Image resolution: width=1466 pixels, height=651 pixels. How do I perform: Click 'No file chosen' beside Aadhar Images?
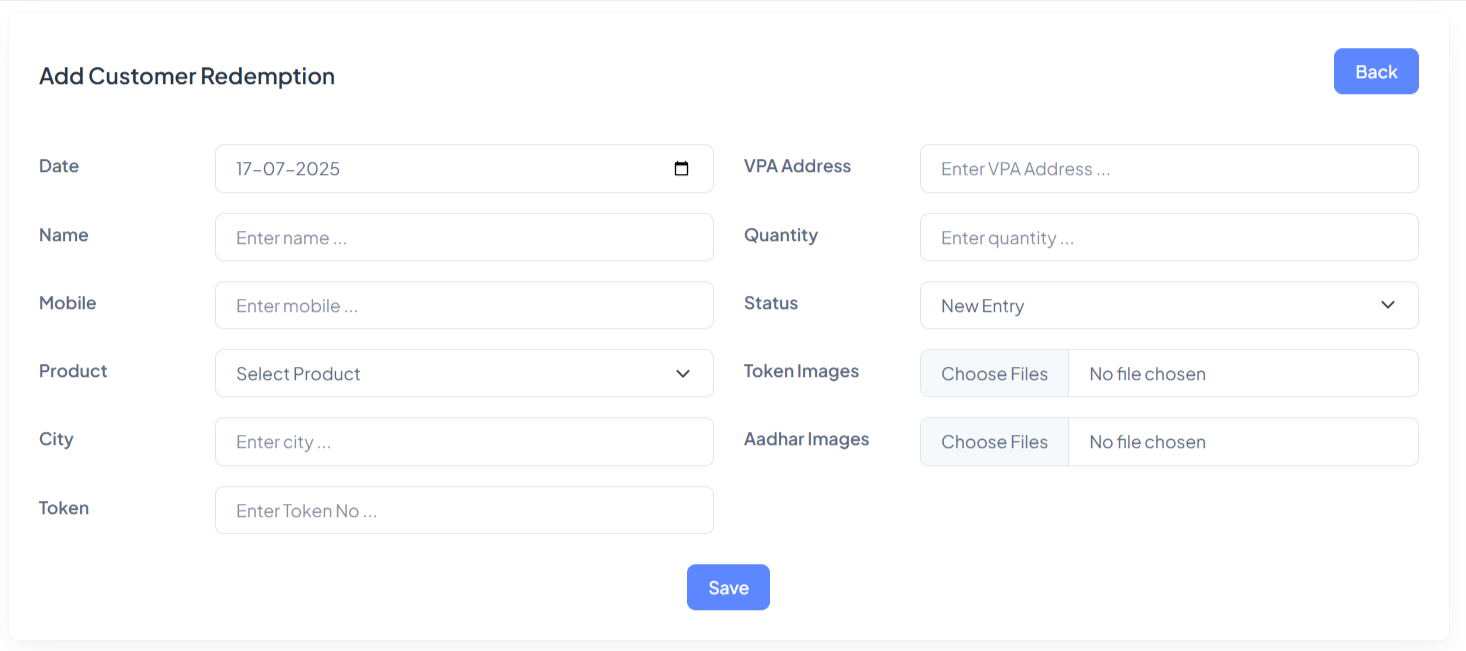pyautogui.click(x=1147, y=442)
